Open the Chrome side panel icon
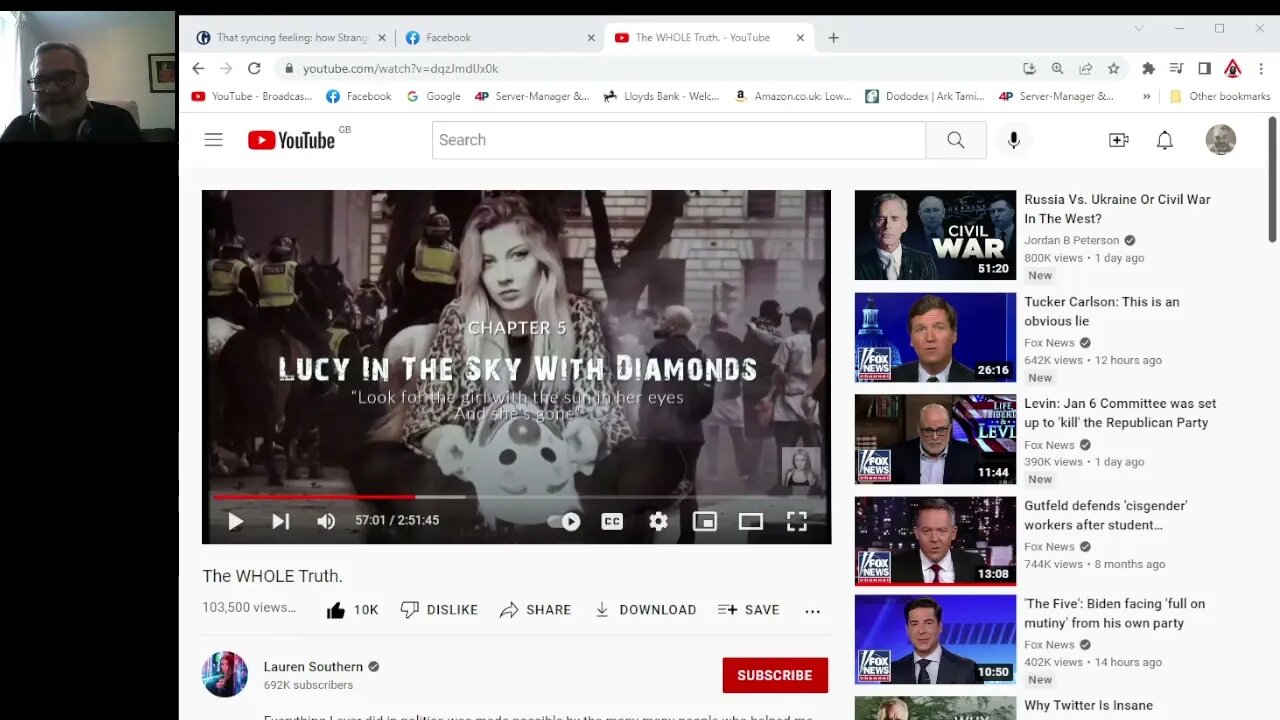Screen dimensions: 1280x720 1204,68
